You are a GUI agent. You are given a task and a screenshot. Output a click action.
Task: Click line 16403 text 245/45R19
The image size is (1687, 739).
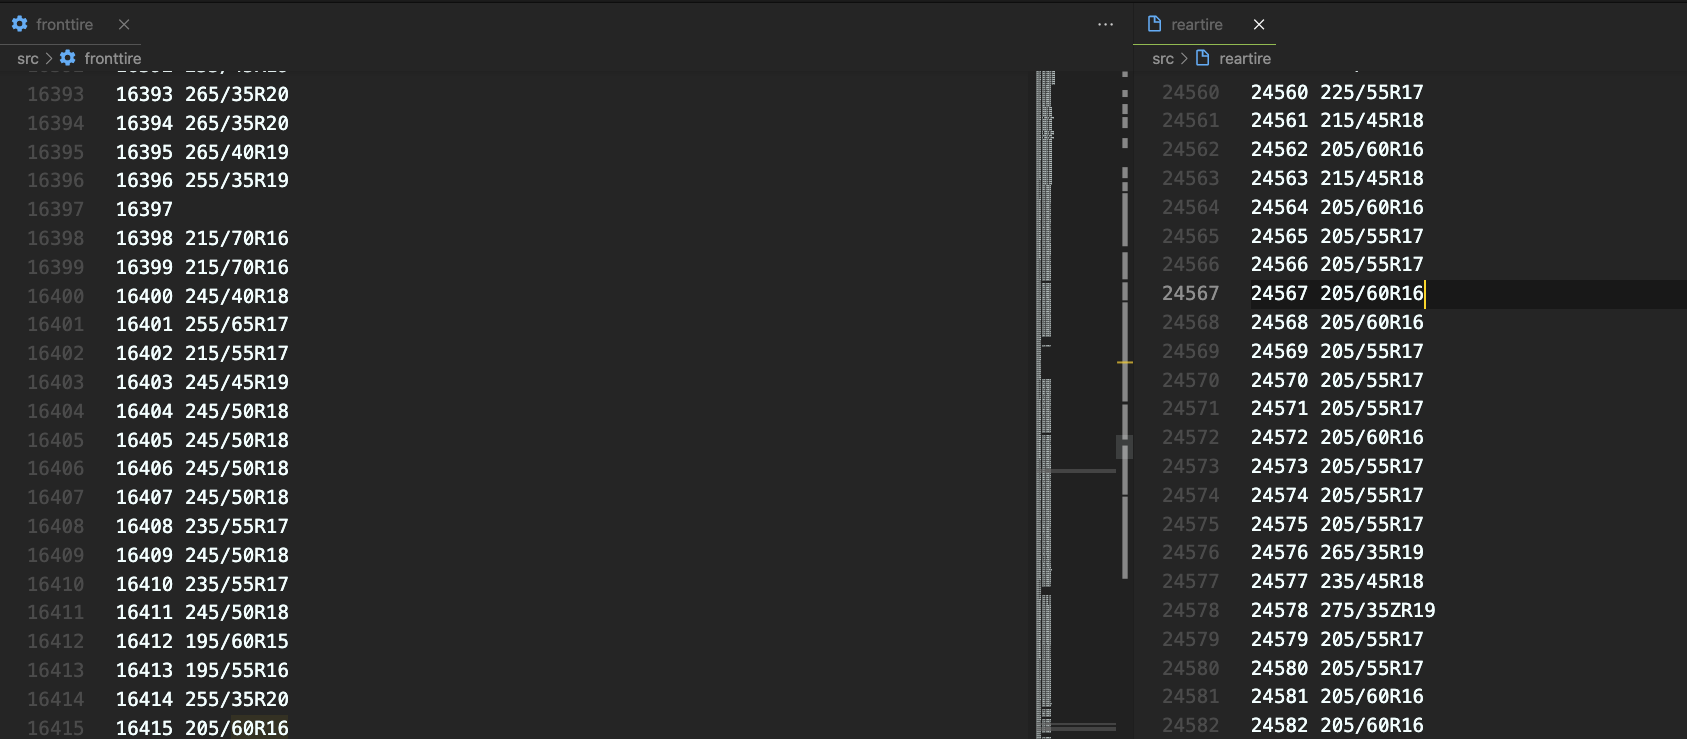click(x=237, y=382)
